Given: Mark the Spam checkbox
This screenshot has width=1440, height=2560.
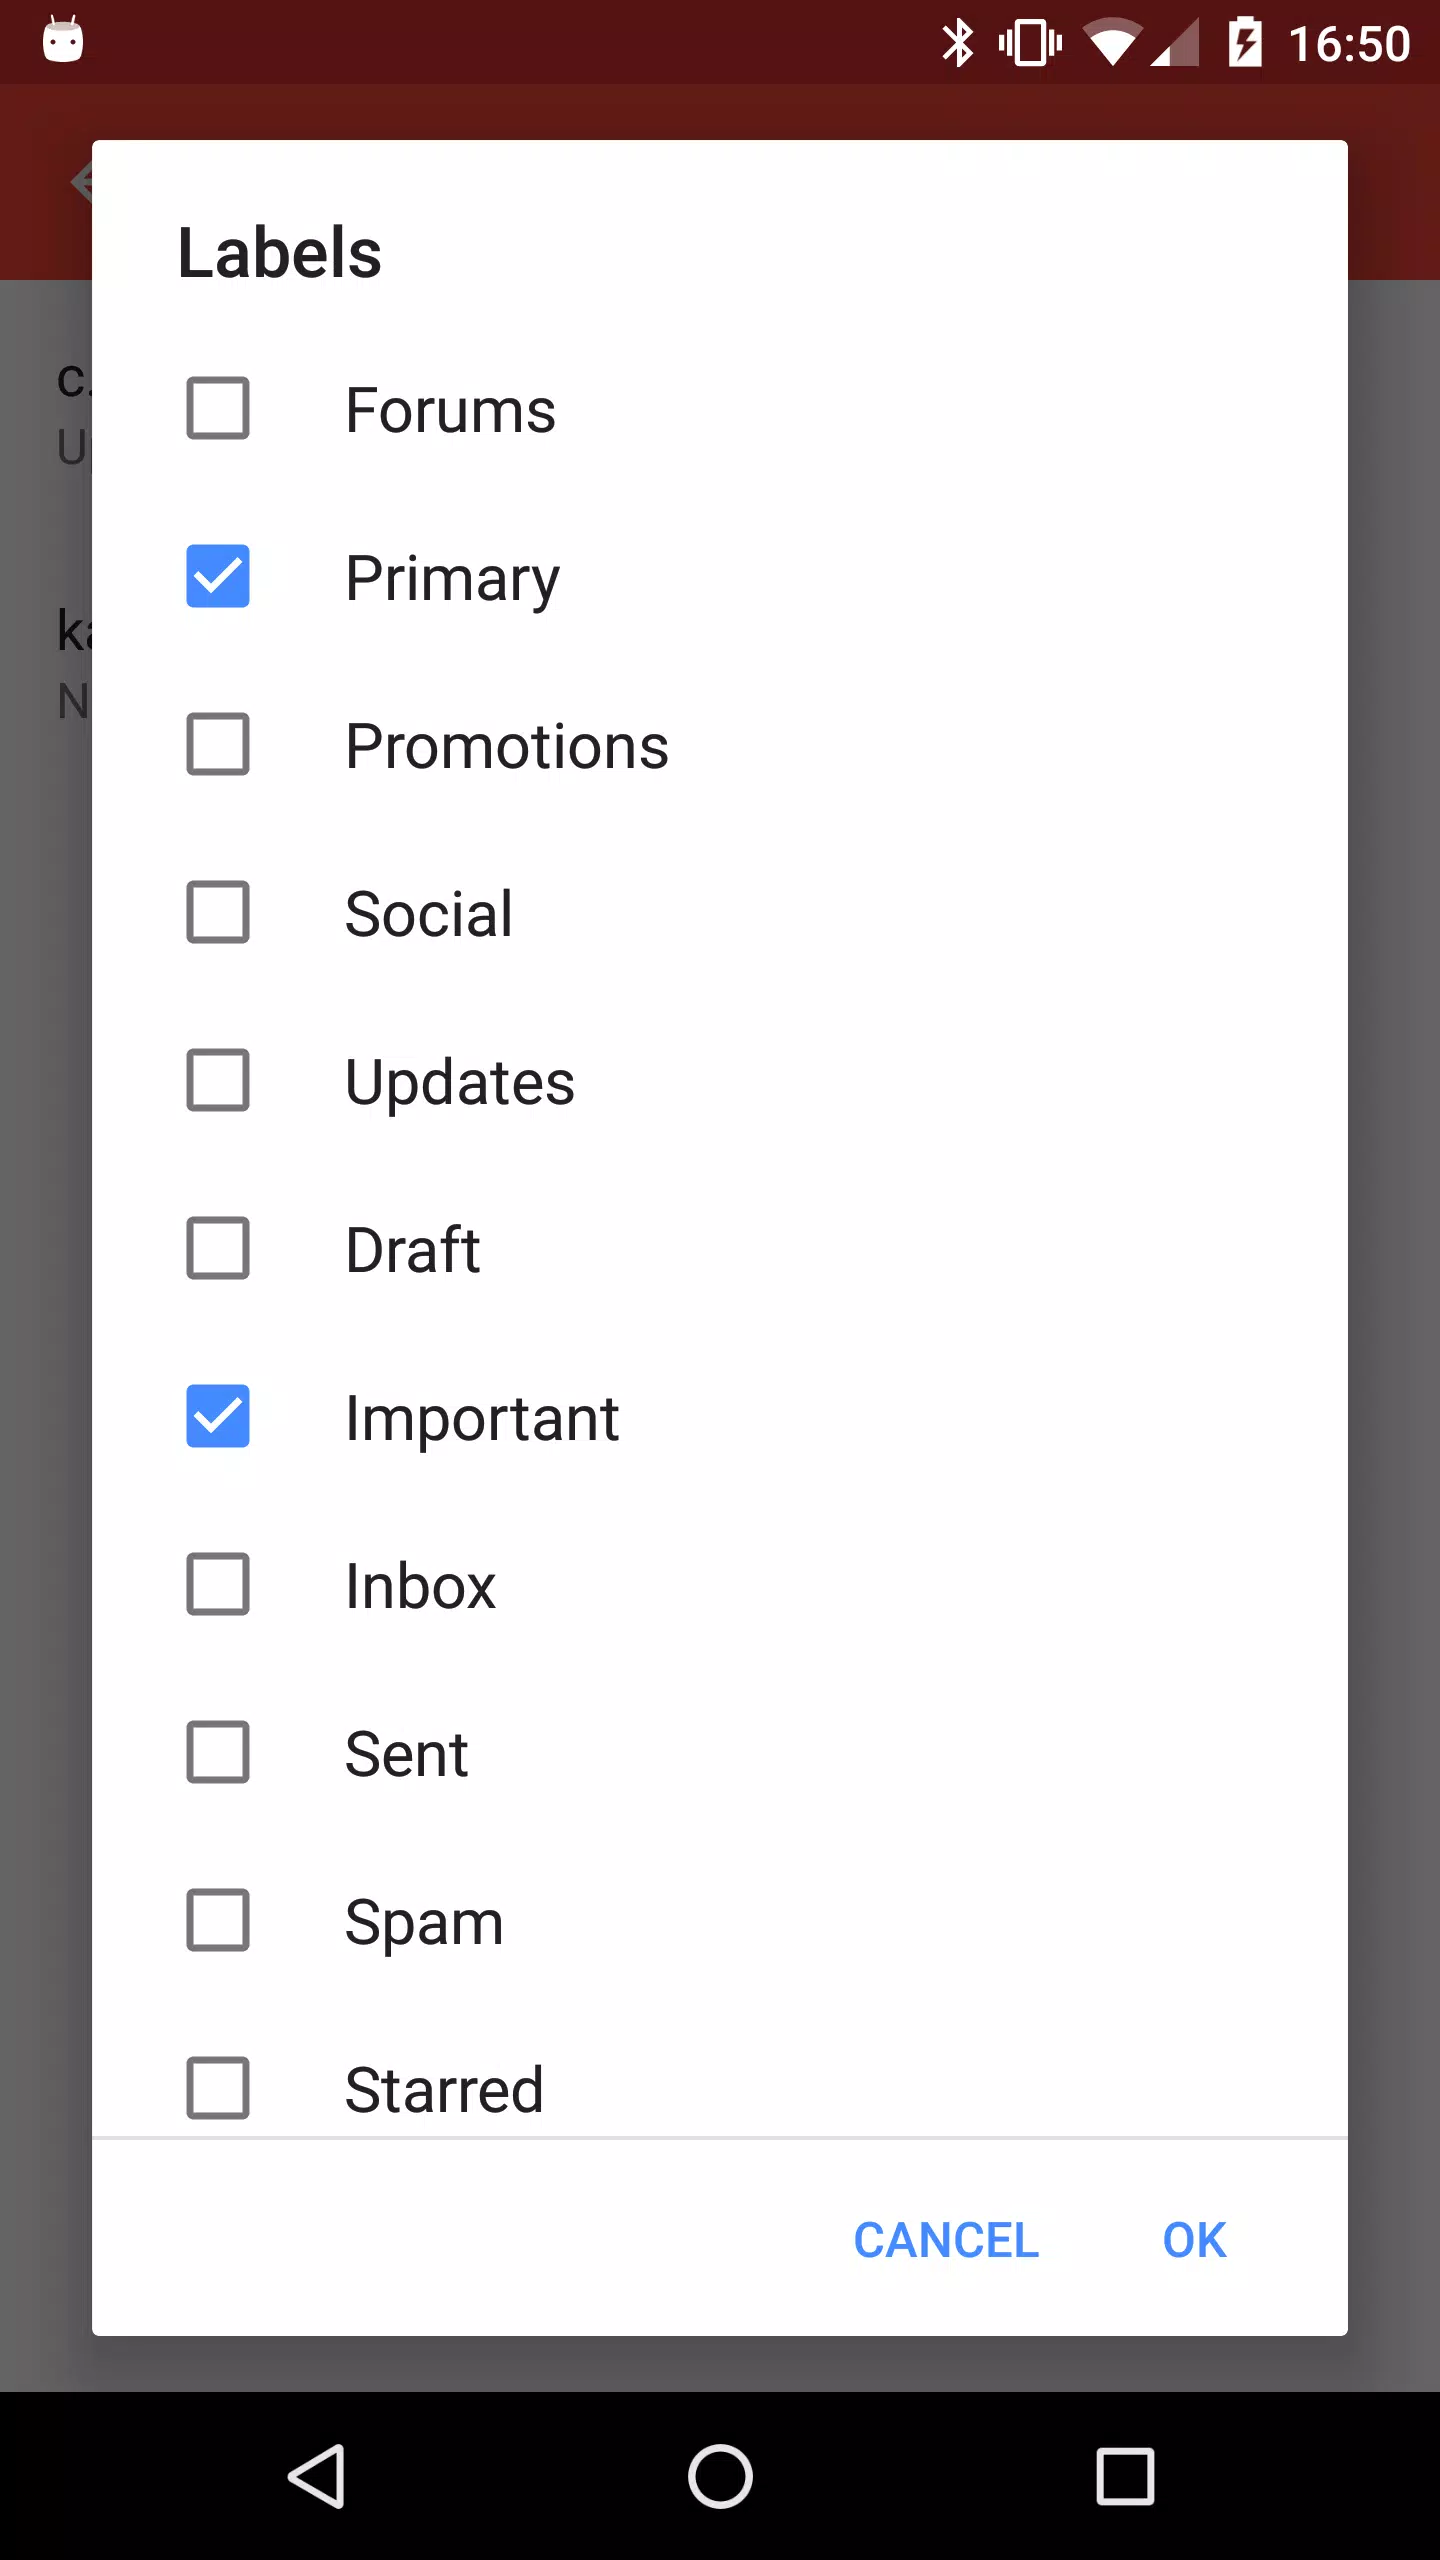Looking at the screenshot, I should (218, 1920).
